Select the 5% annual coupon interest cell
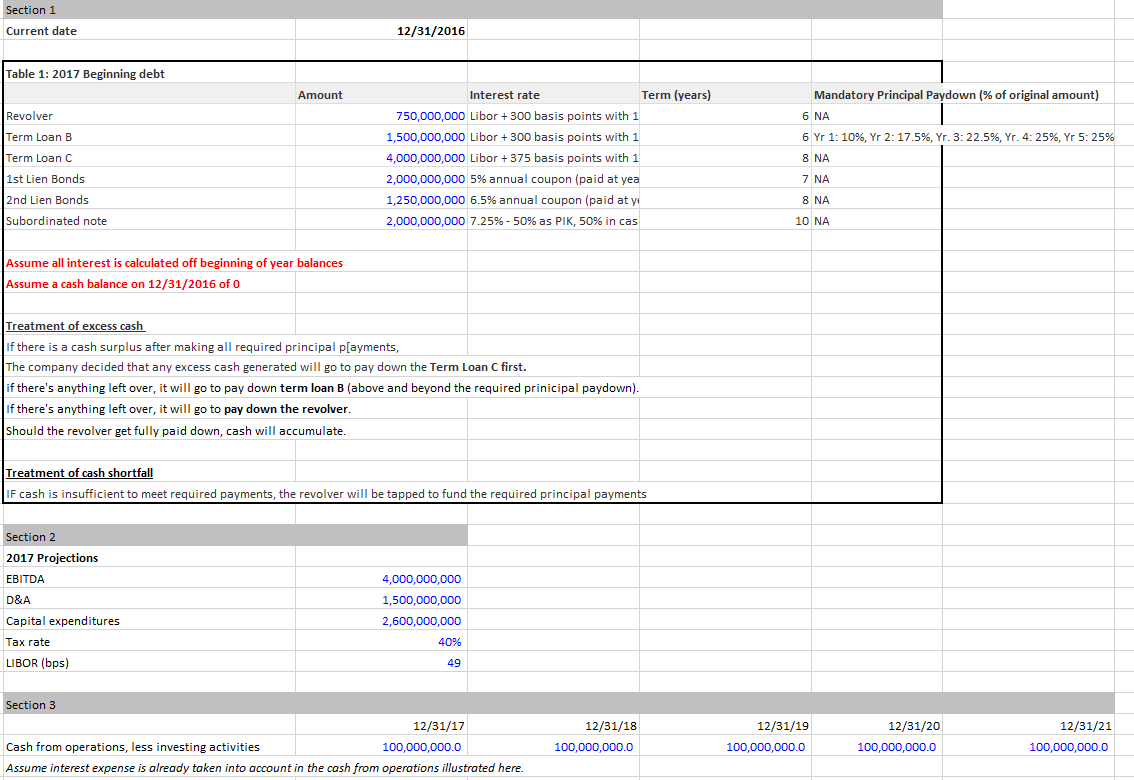The height and width of the screenshot is (780, 1134). coord(554,179)
